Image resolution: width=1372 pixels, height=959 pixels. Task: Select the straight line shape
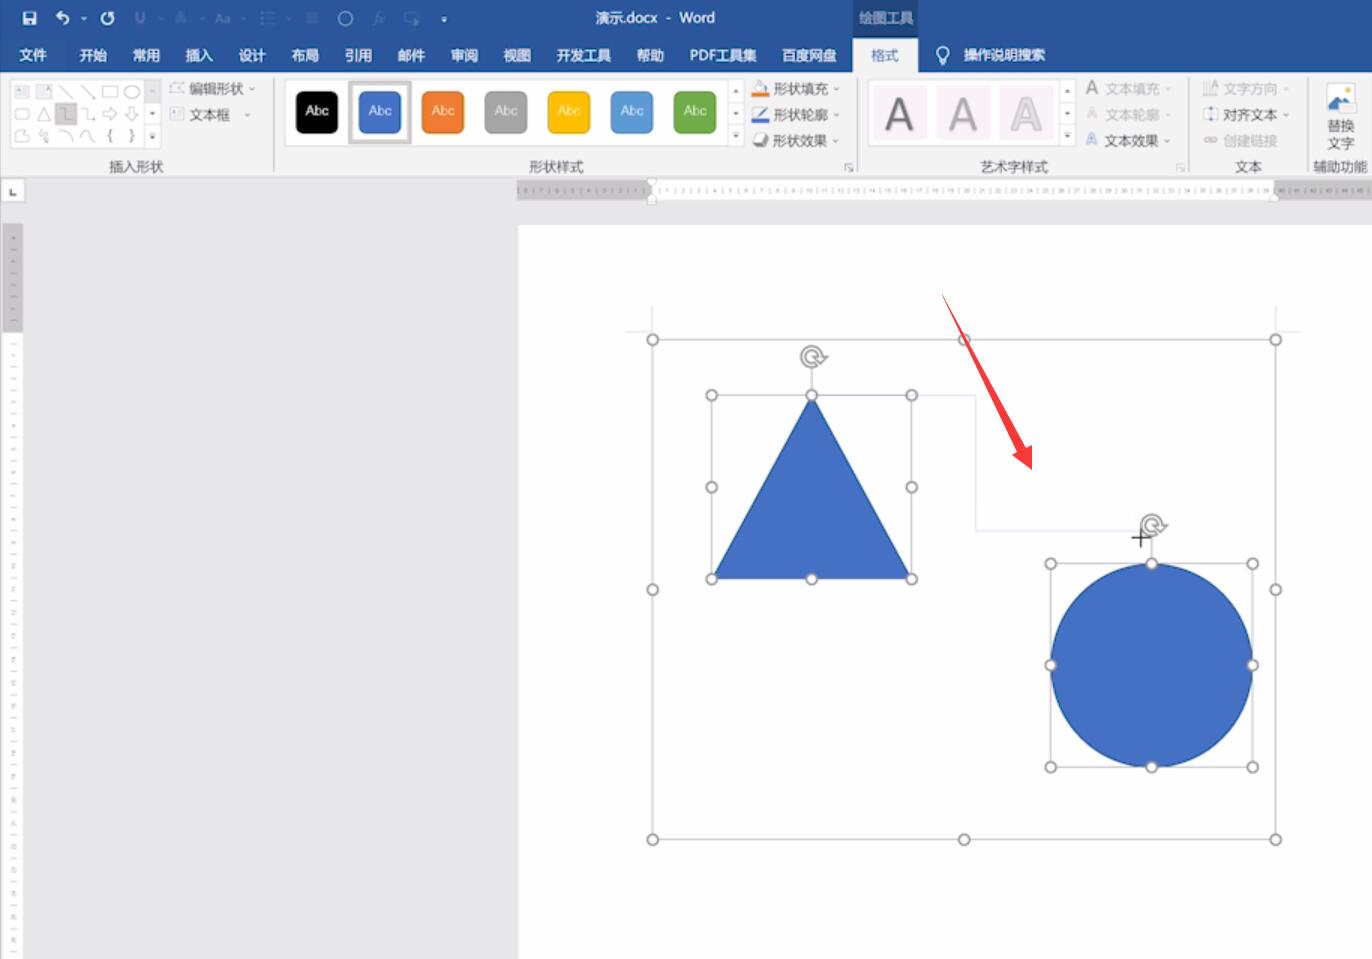tap(66, 91)
